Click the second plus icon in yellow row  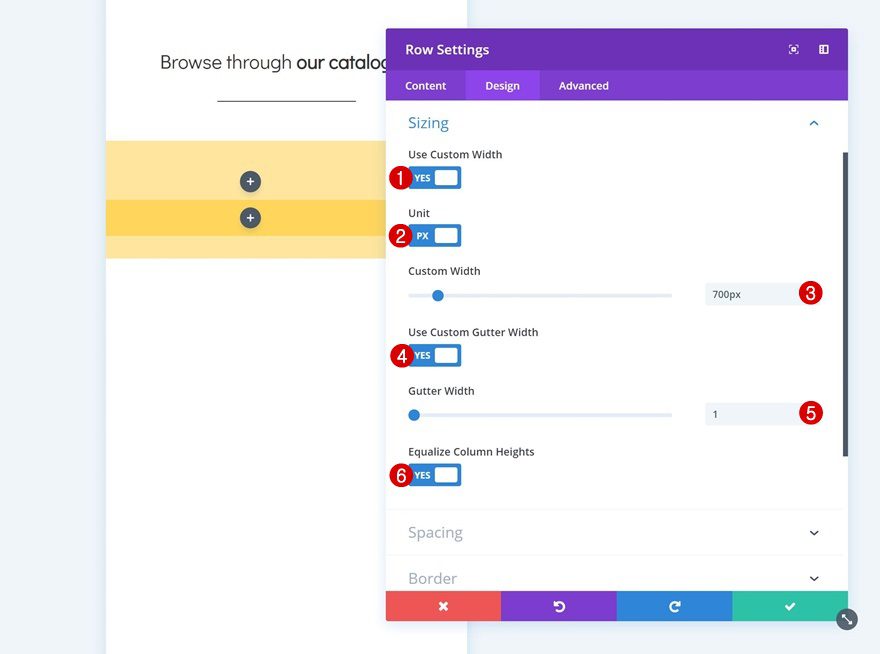pos(250,217)
